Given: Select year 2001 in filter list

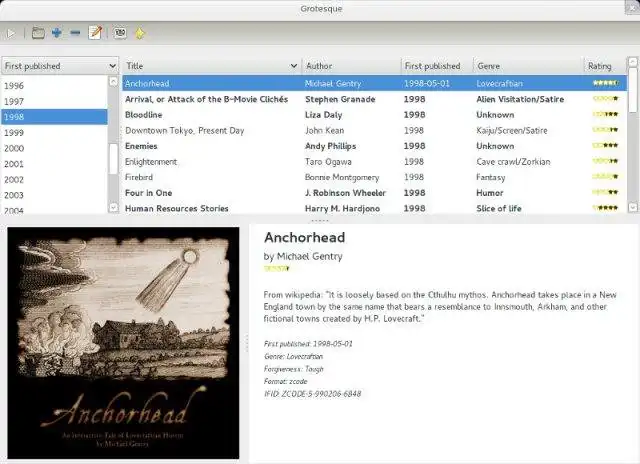Looking at the screenshot, I should tap(55, 164).
